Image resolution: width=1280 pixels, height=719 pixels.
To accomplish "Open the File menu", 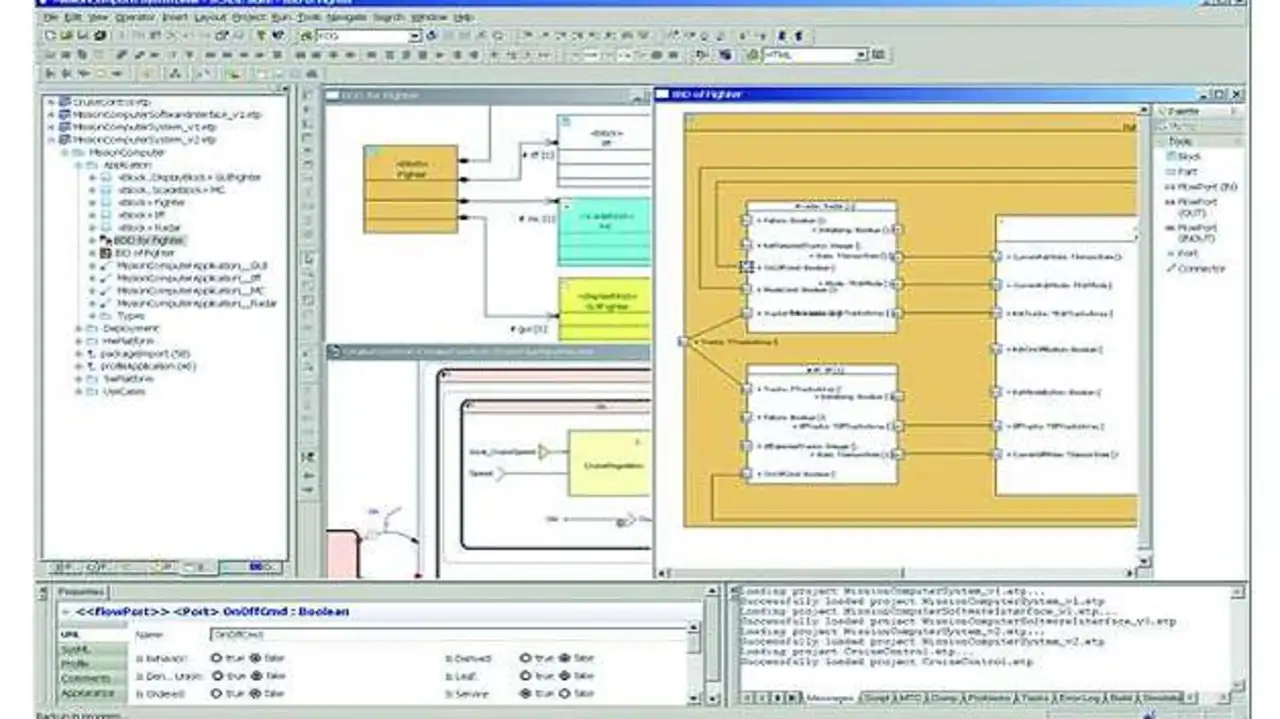I will [x=50, y=18].
